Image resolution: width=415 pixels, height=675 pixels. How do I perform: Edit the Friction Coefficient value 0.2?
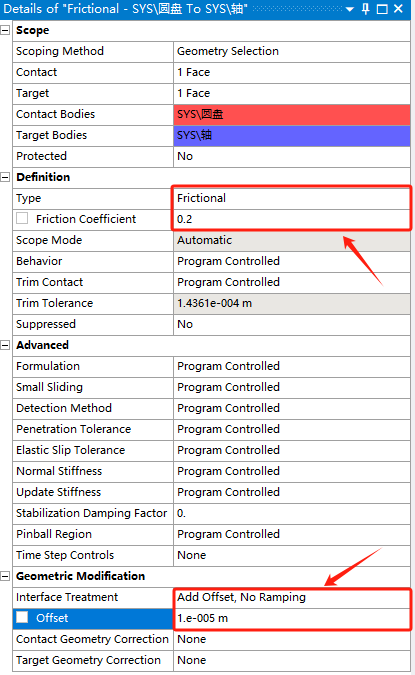291,219
